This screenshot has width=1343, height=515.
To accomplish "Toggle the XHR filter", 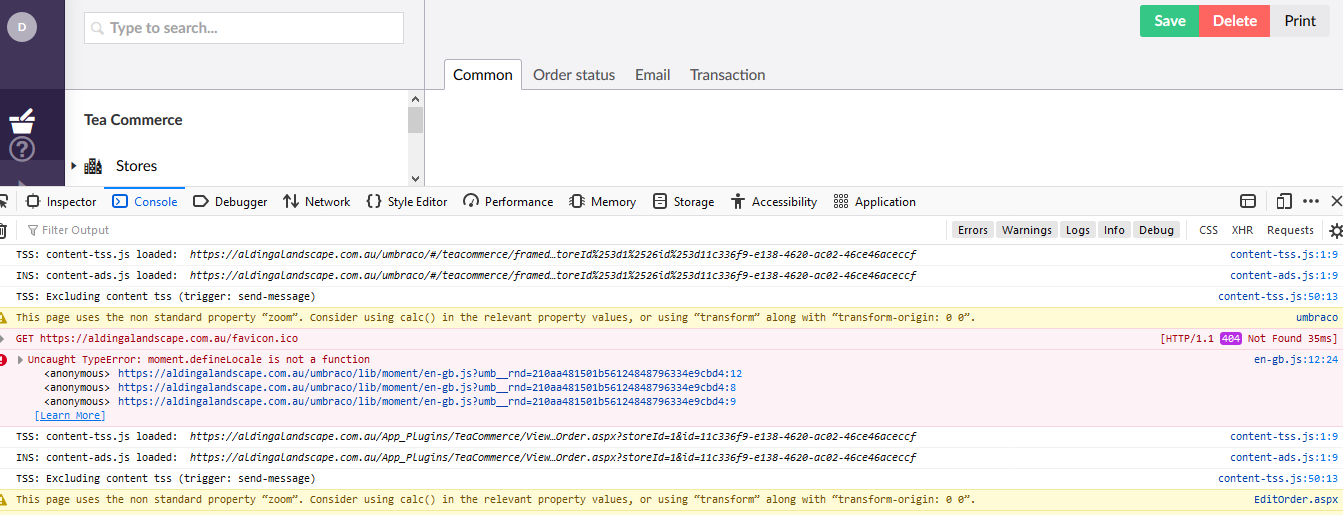I will point(1242,230).
